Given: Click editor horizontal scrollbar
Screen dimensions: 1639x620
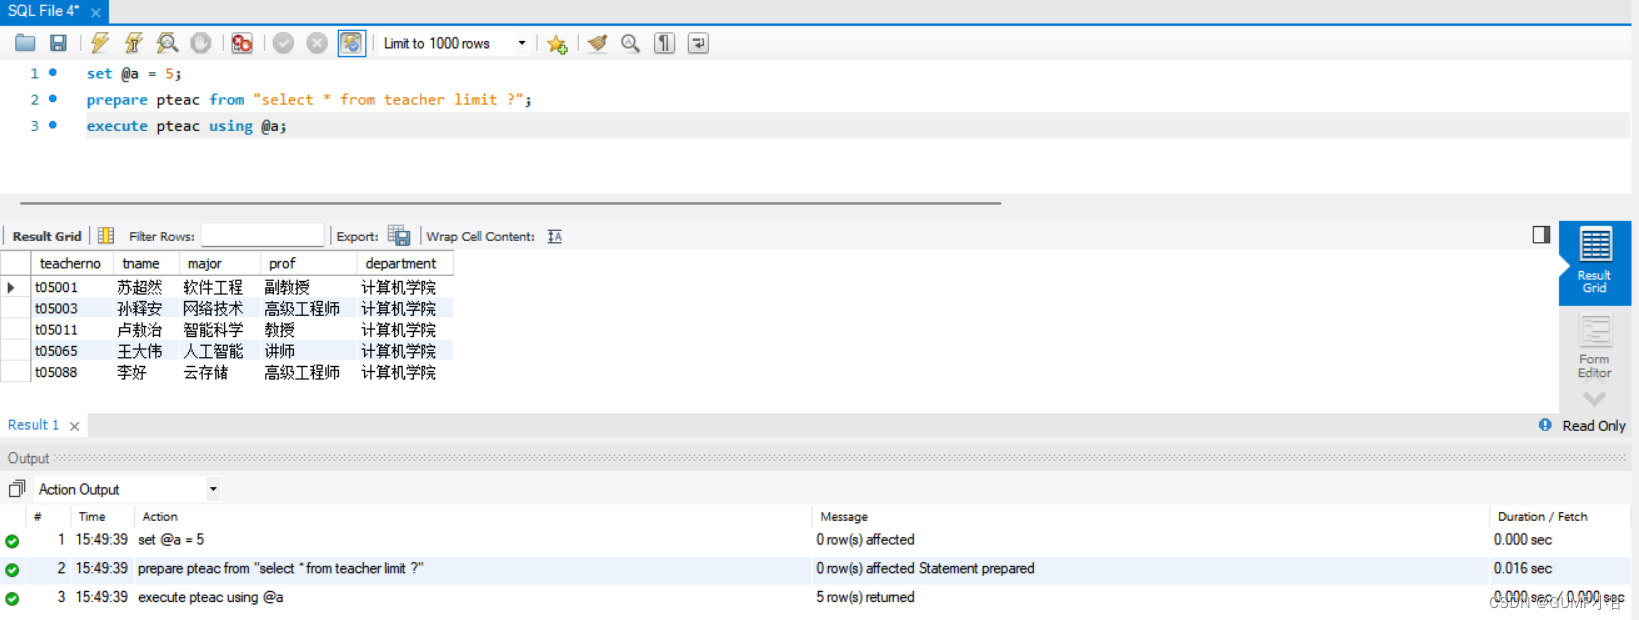Looking at the screenshot, I should click(510, 203).
